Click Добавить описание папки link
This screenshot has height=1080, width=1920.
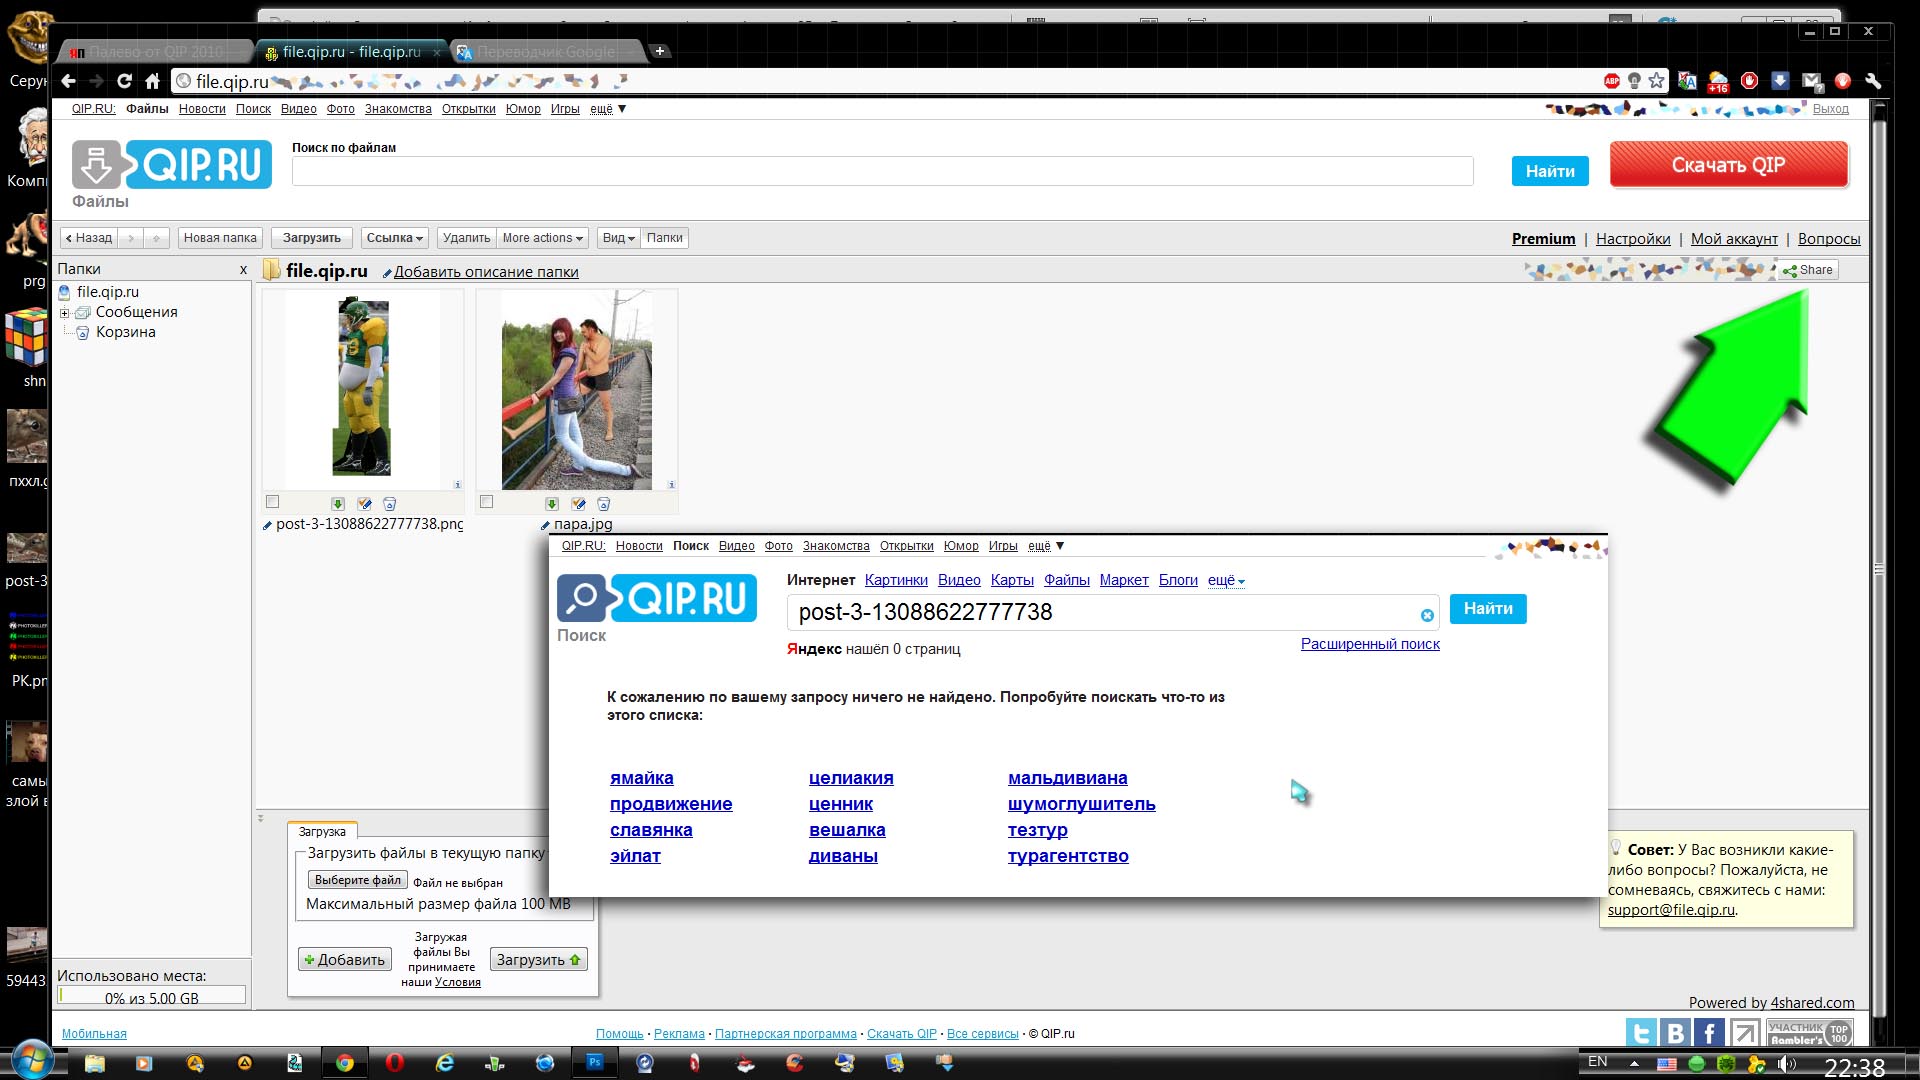(486, 272)
